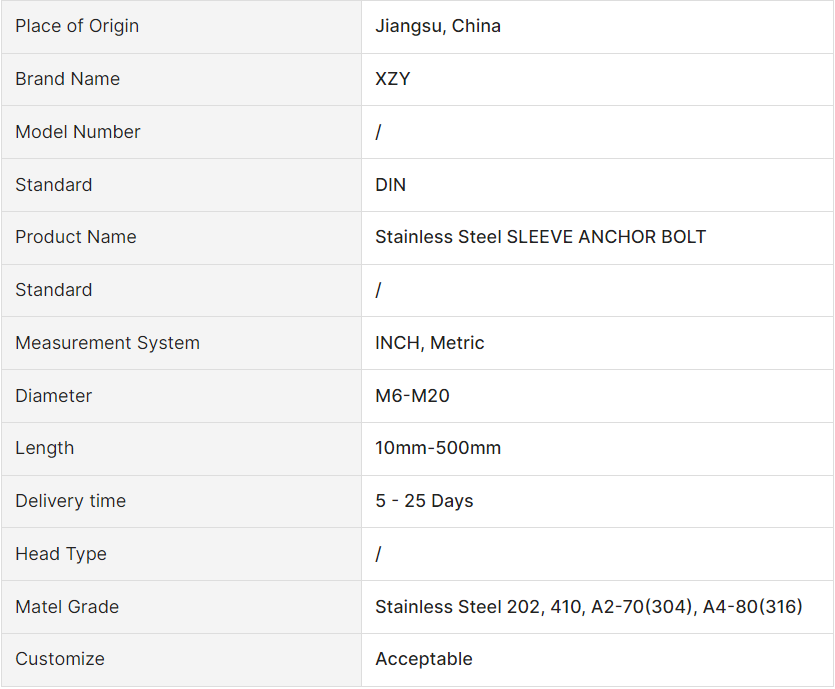Screen dimensions: 835x689
Task: Click the 'Matel Grade' label
Action: [67, 607]
